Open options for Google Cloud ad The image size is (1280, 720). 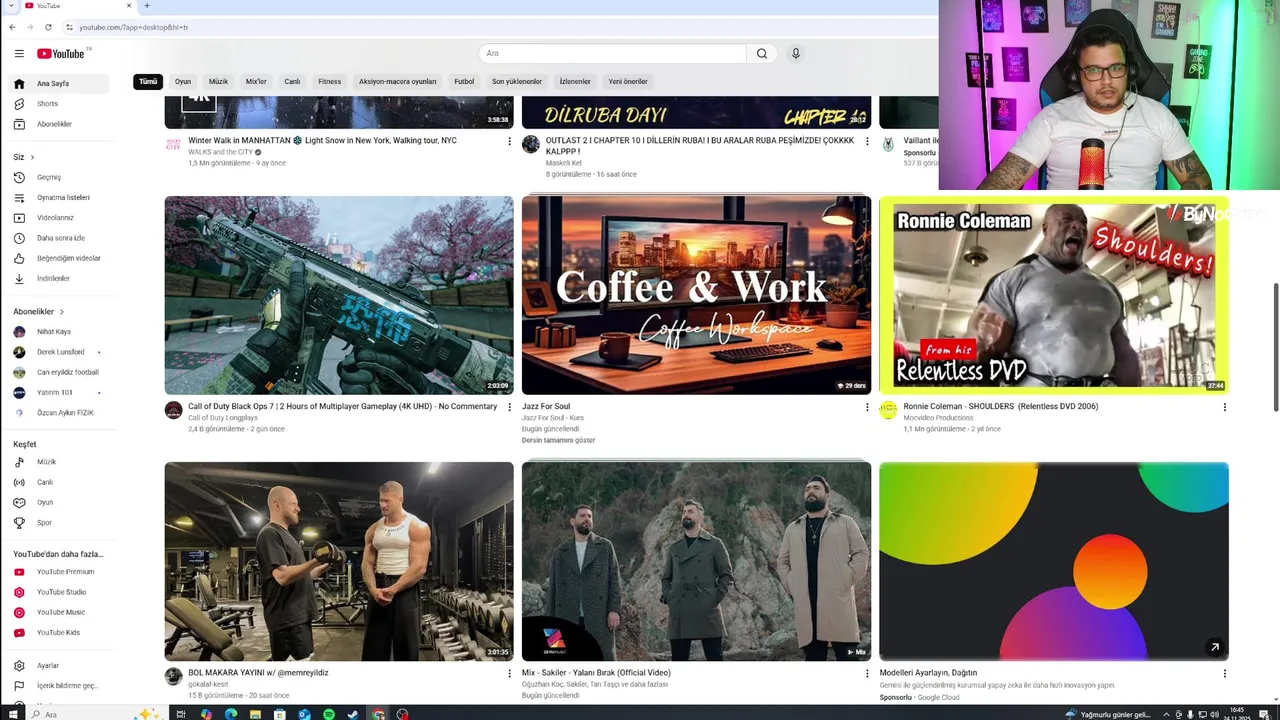tap(1224, 673)
